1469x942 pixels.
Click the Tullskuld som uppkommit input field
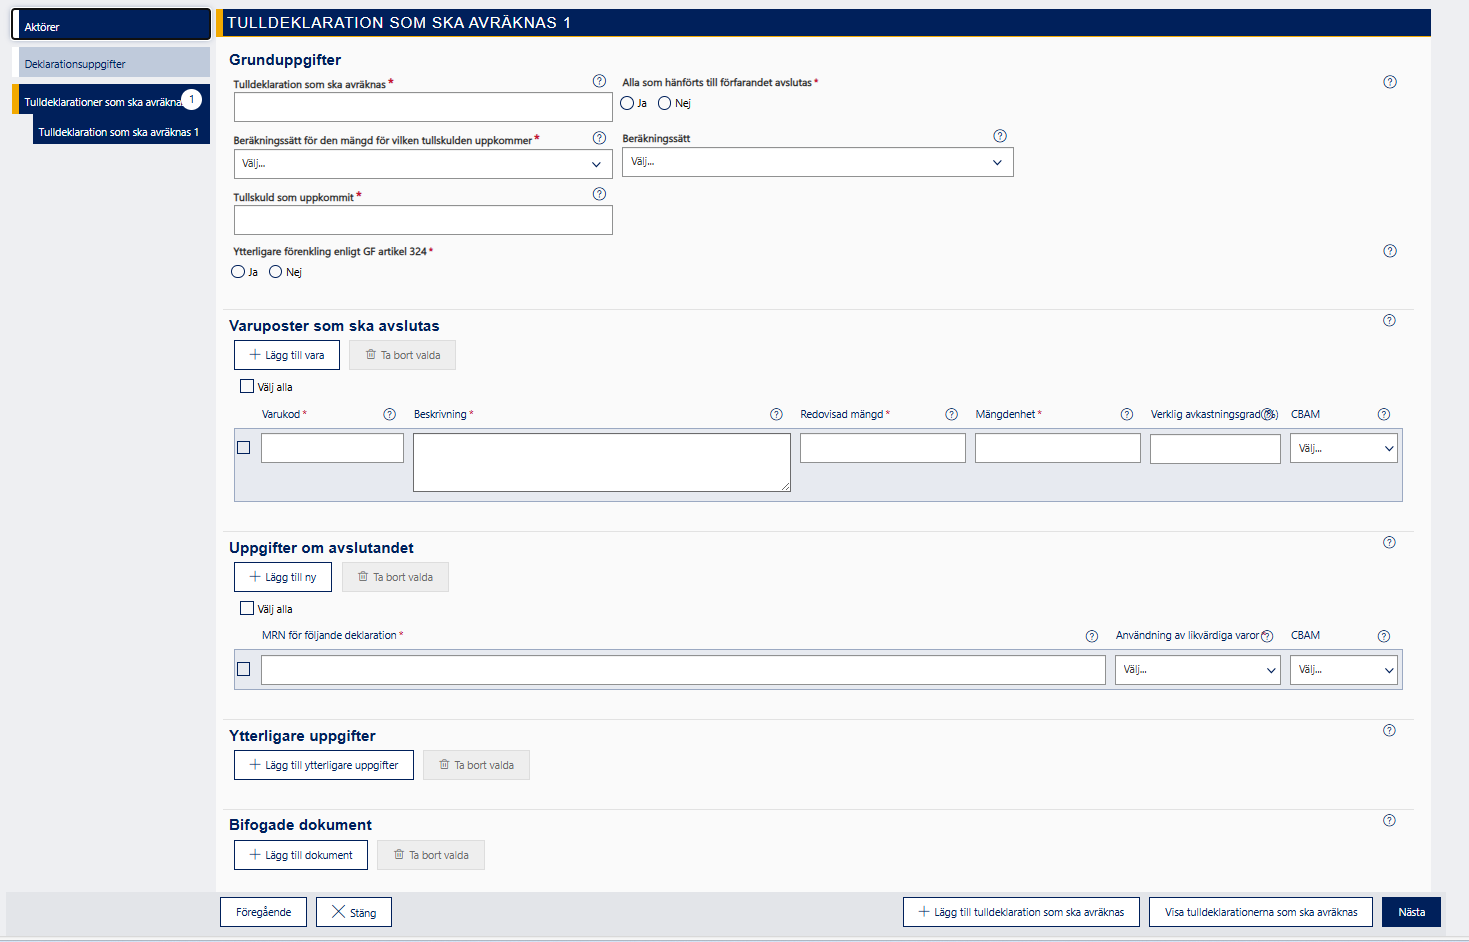[x=422, y=220]
